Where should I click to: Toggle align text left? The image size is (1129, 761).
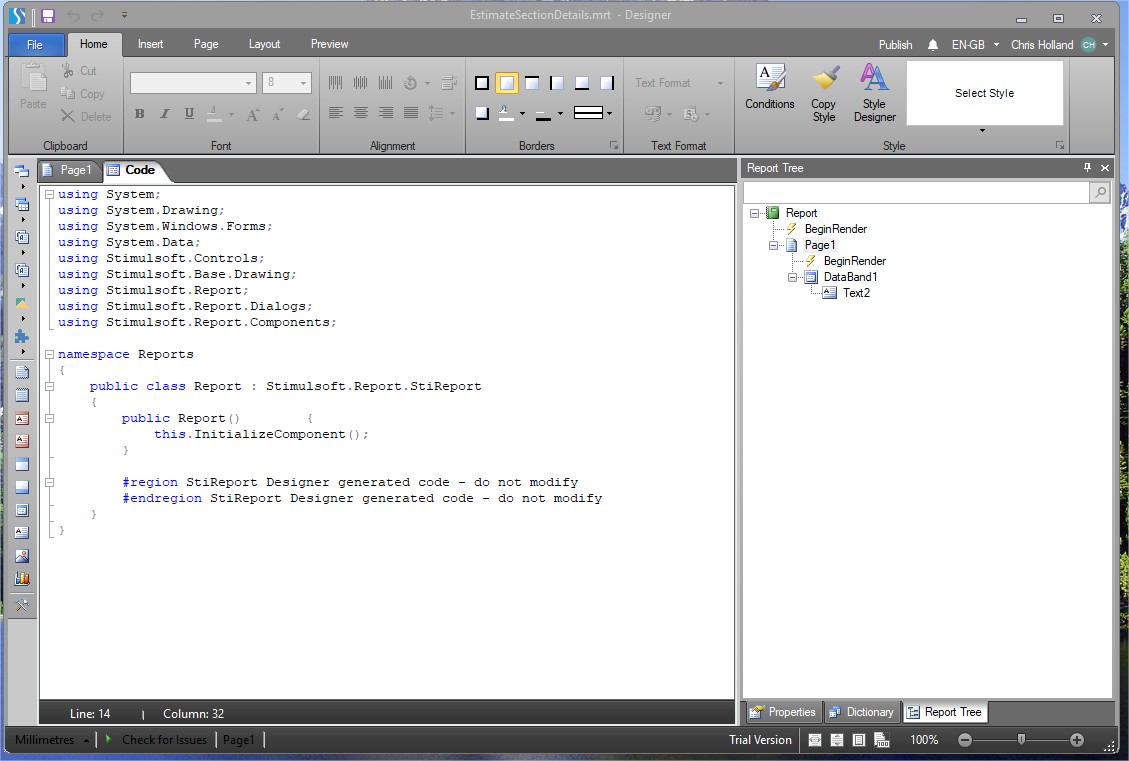(336, 112)
